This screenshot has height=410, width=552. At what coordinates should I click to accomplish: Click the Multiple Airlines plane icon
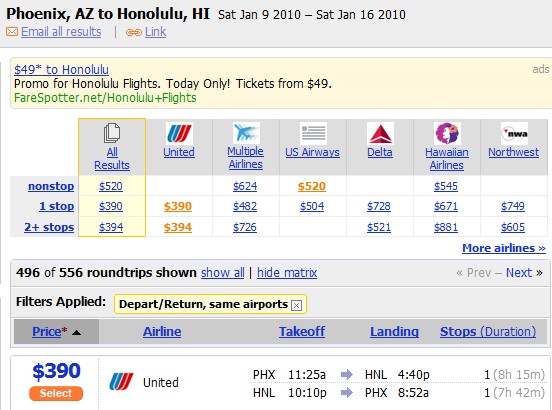pos(246,133)
